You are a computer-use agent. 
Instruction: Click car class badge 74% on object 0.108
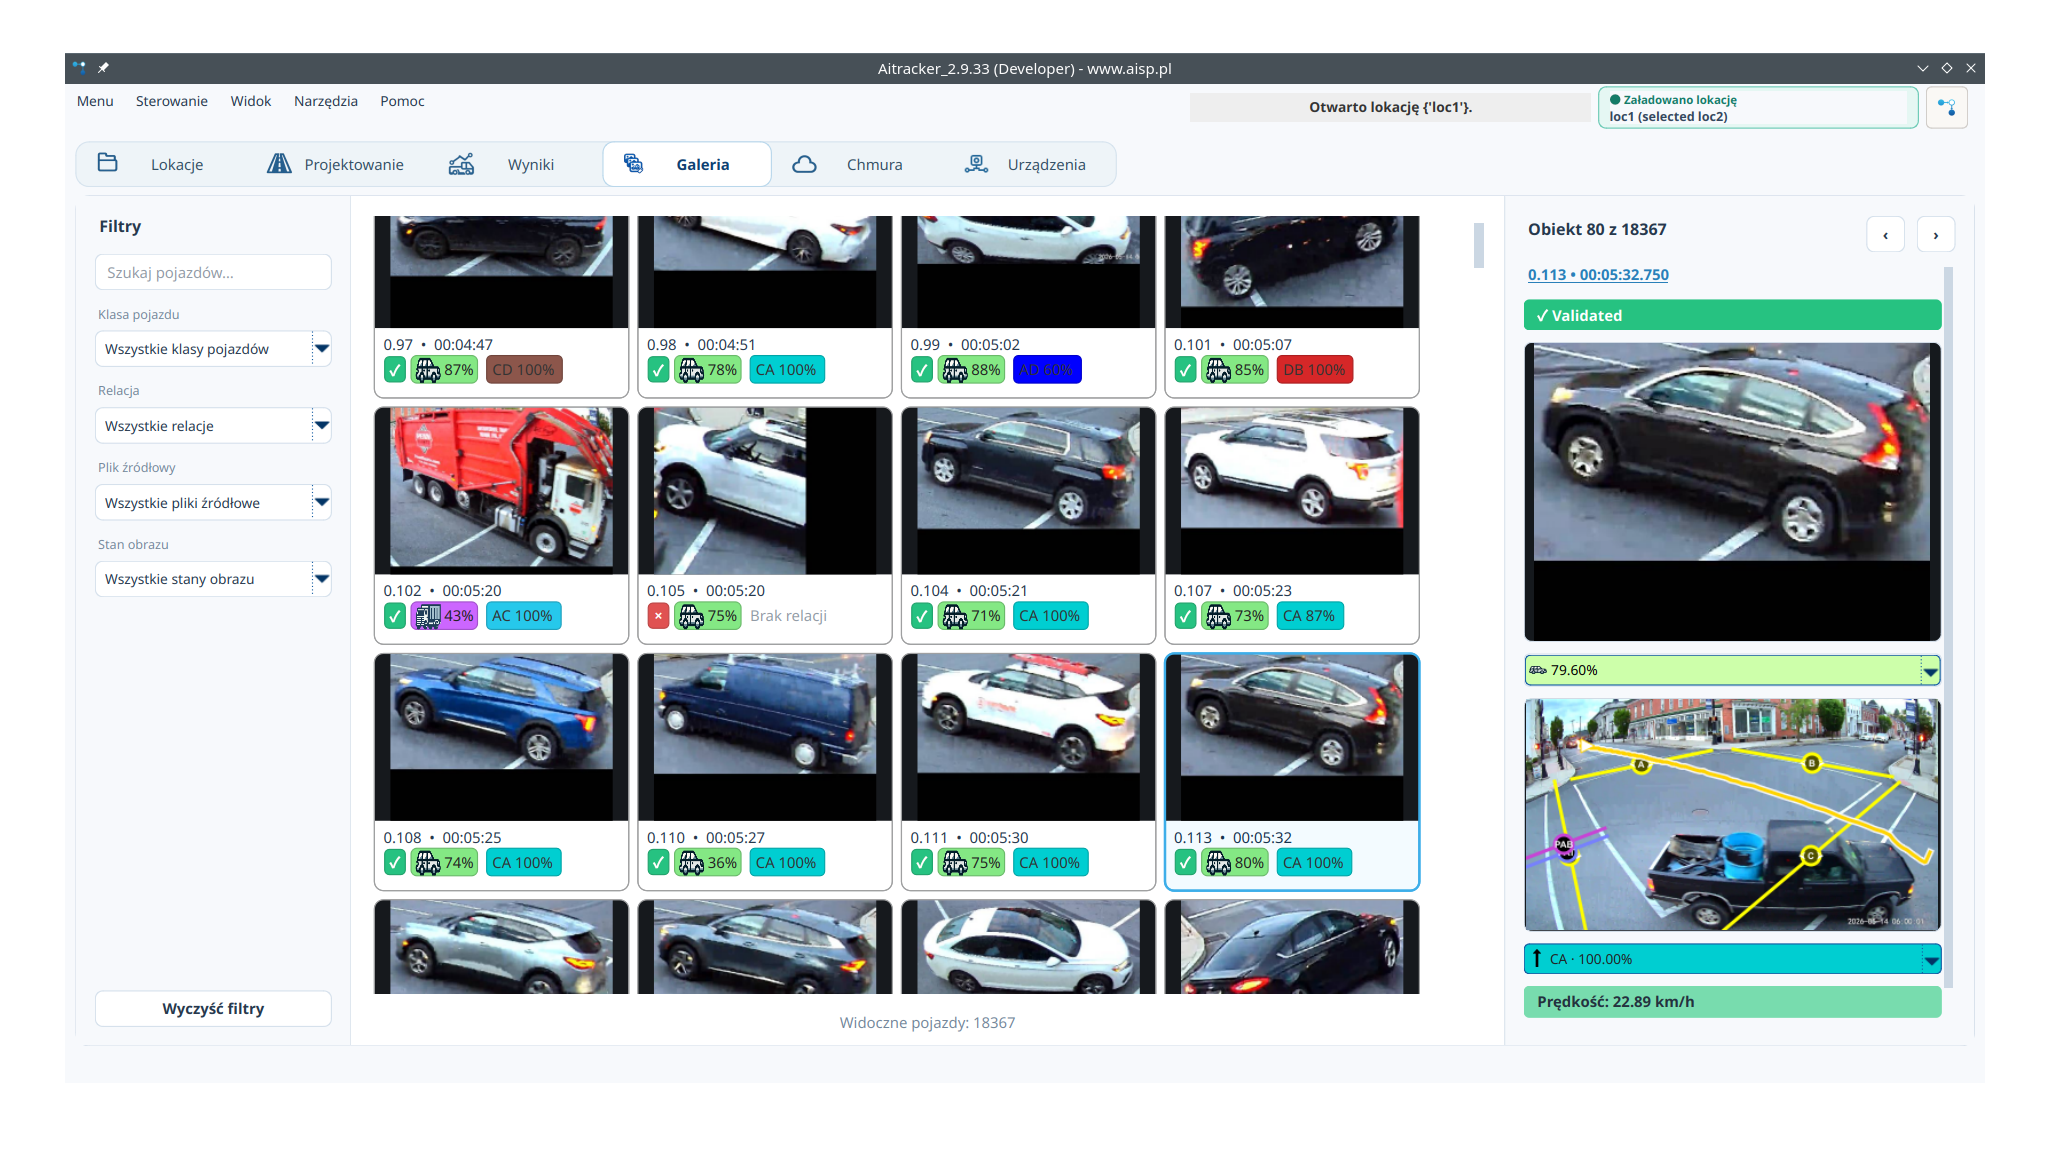444,863
